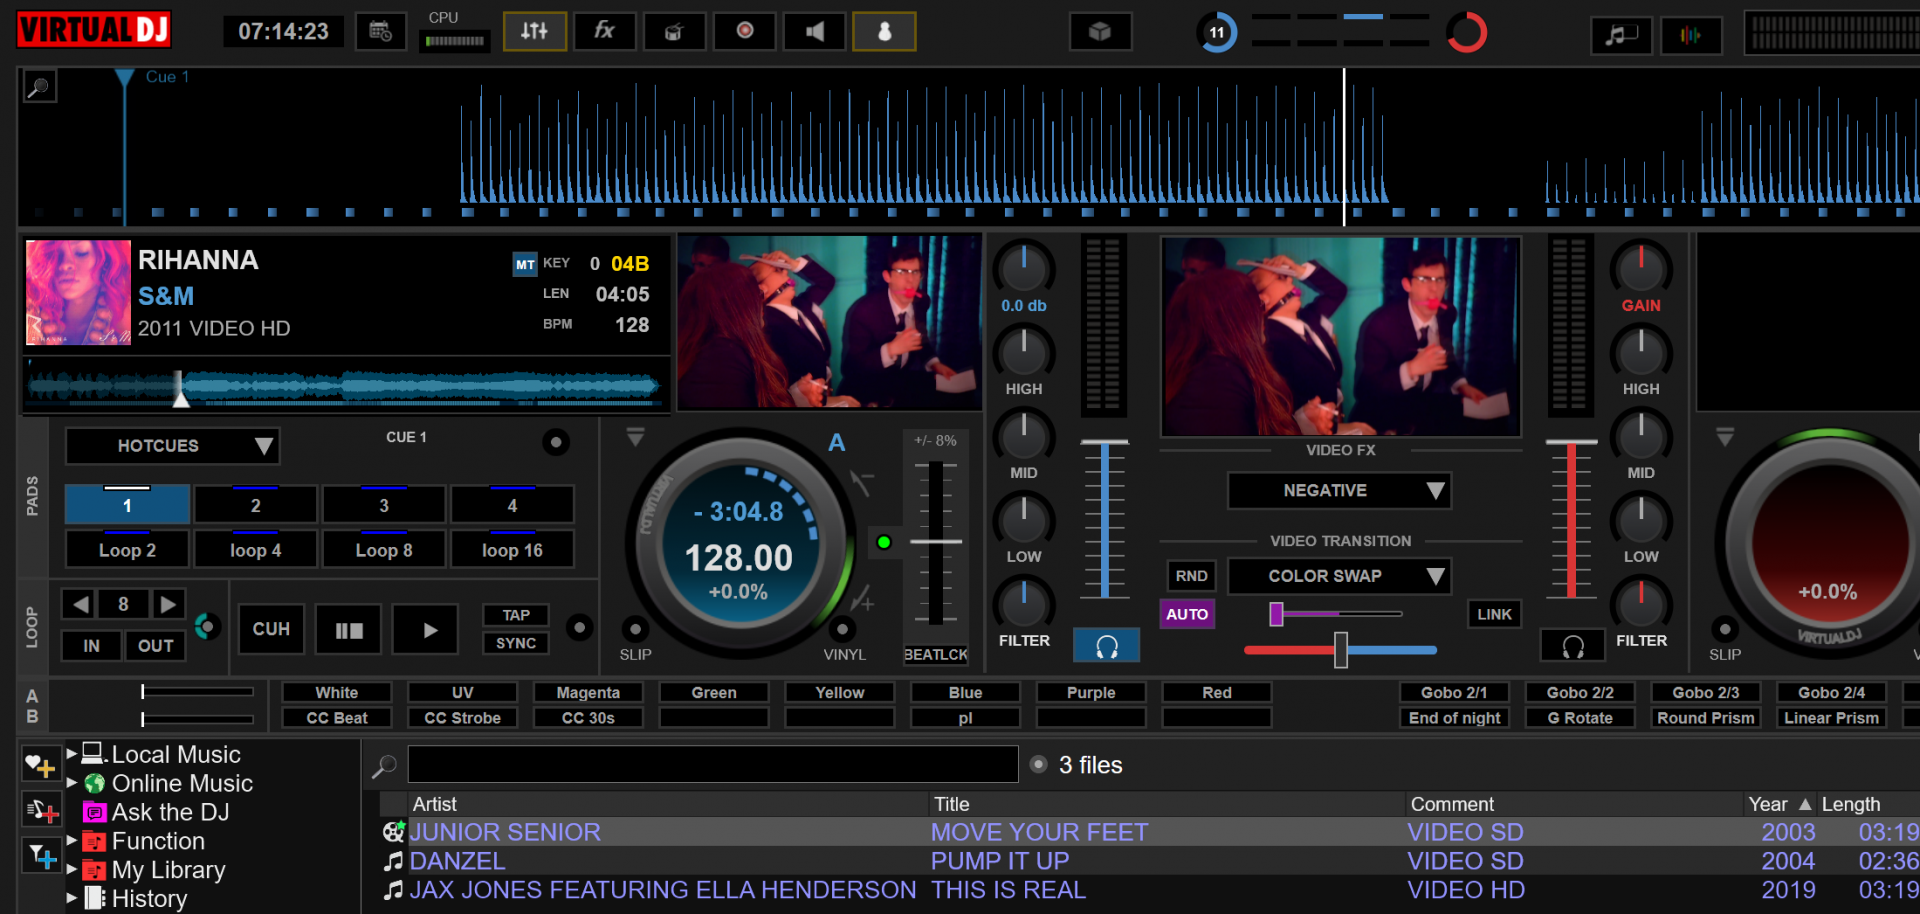Image resolution: width=1920 pixels, height=914 pixels.
Task: Expand the Online Music folder
Action: pyautogui.click(x=72, y=782)
